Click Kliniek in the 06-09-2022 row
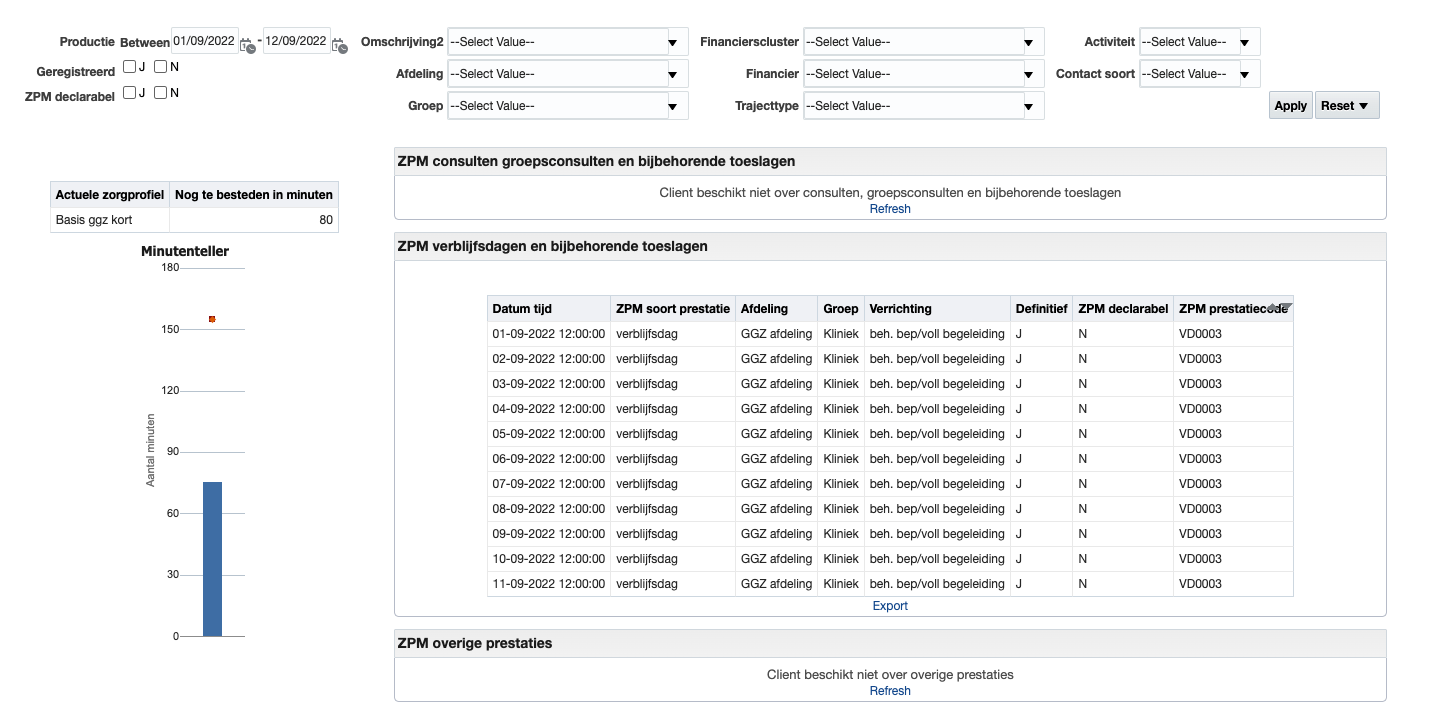This screenshot has height=714, width=1429. point(841,459)
